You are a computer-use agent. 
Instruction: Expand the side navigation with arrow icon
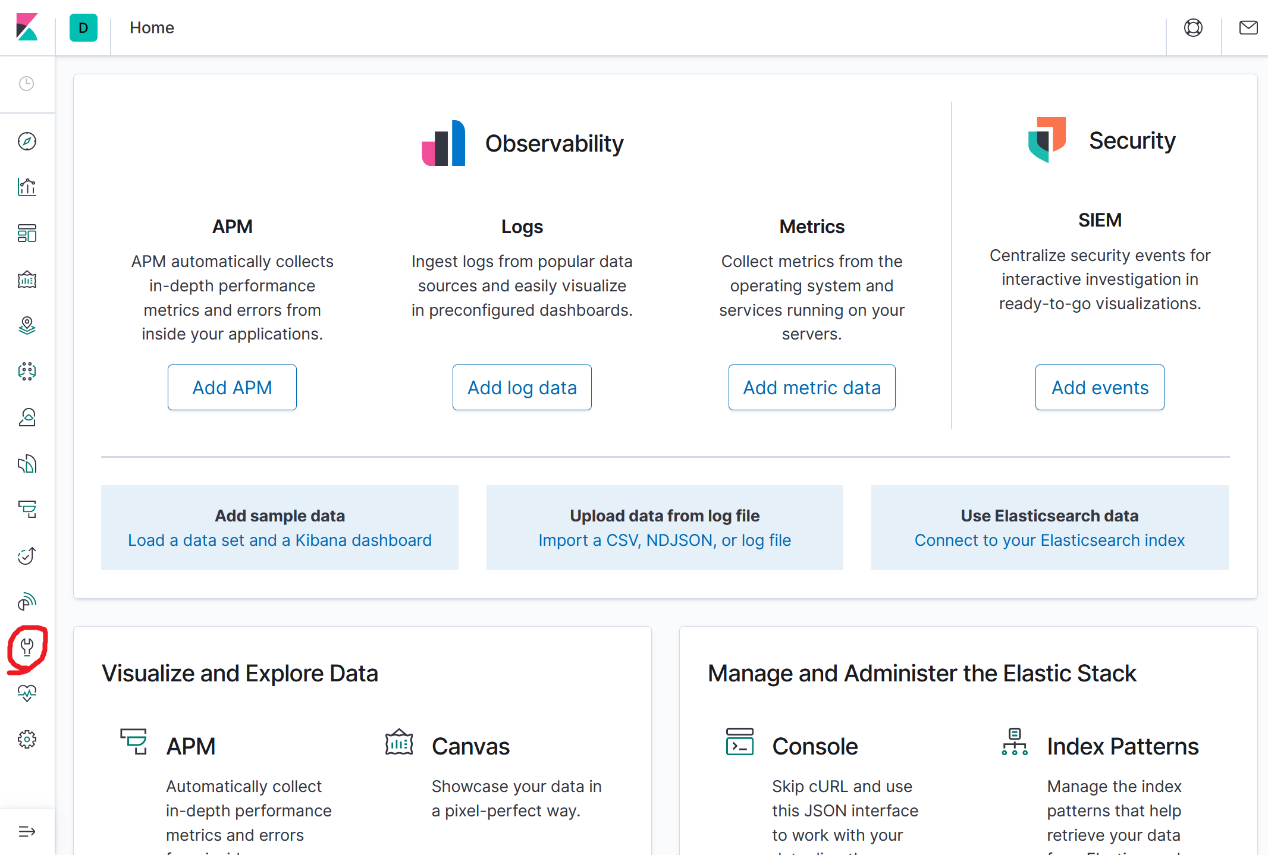(27, 832)
